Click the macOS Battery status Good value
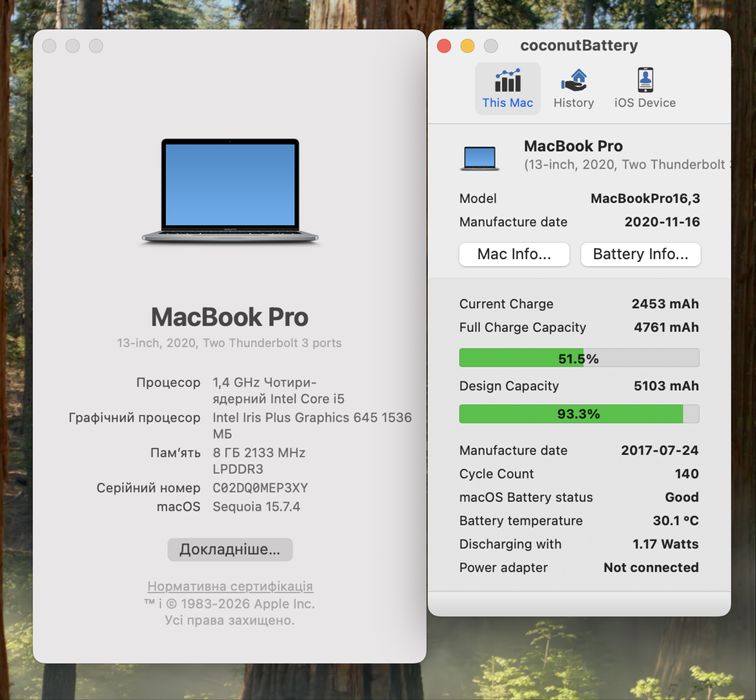The height and width of the screenshot is (700, 756). (682, 497)
